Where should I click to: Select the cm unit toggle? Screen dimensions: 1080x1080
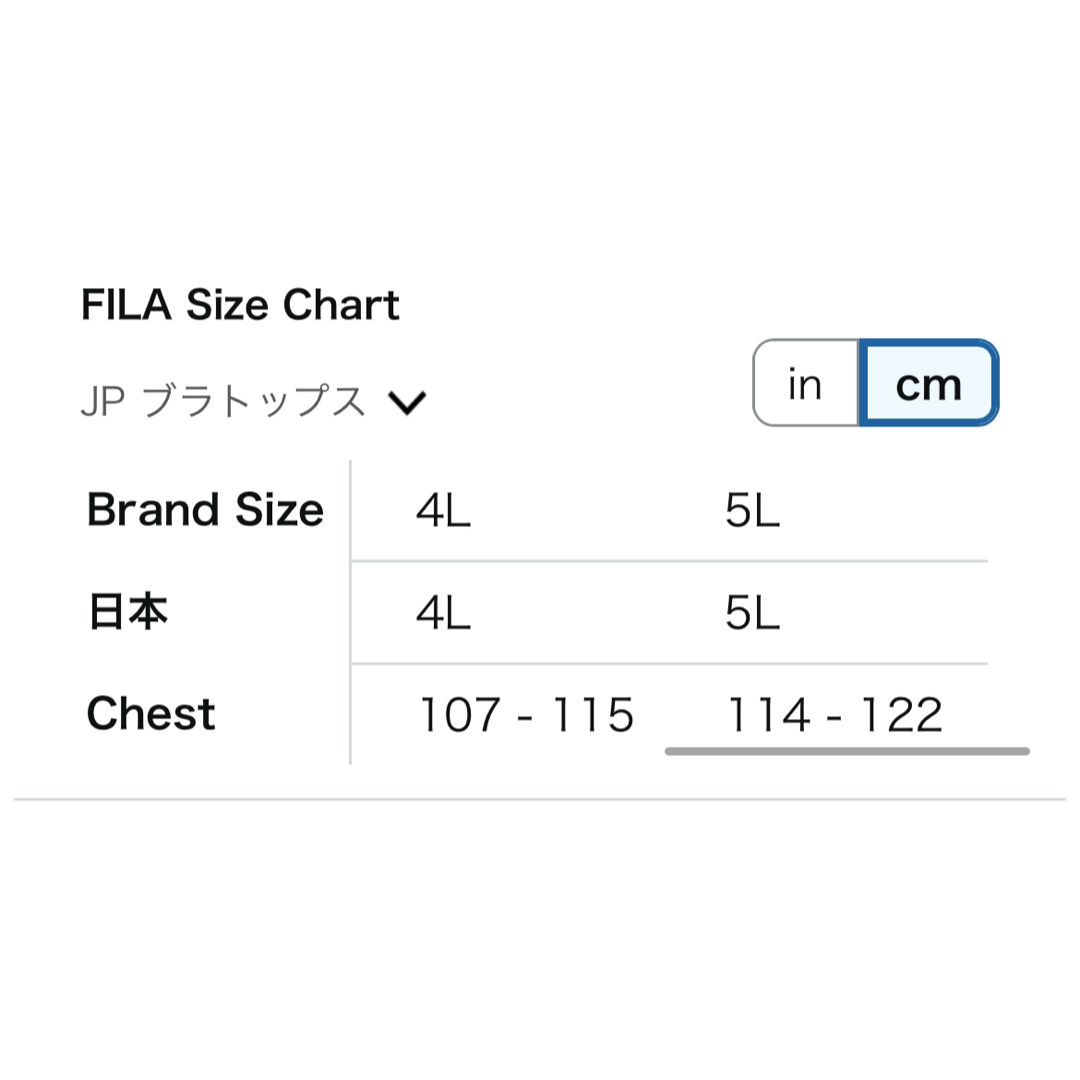click(928, 383)
